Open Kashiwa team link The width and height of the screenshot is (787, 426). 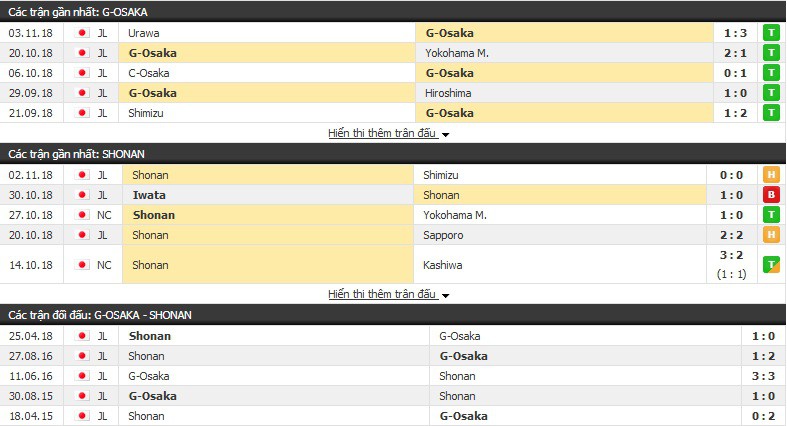442,265
